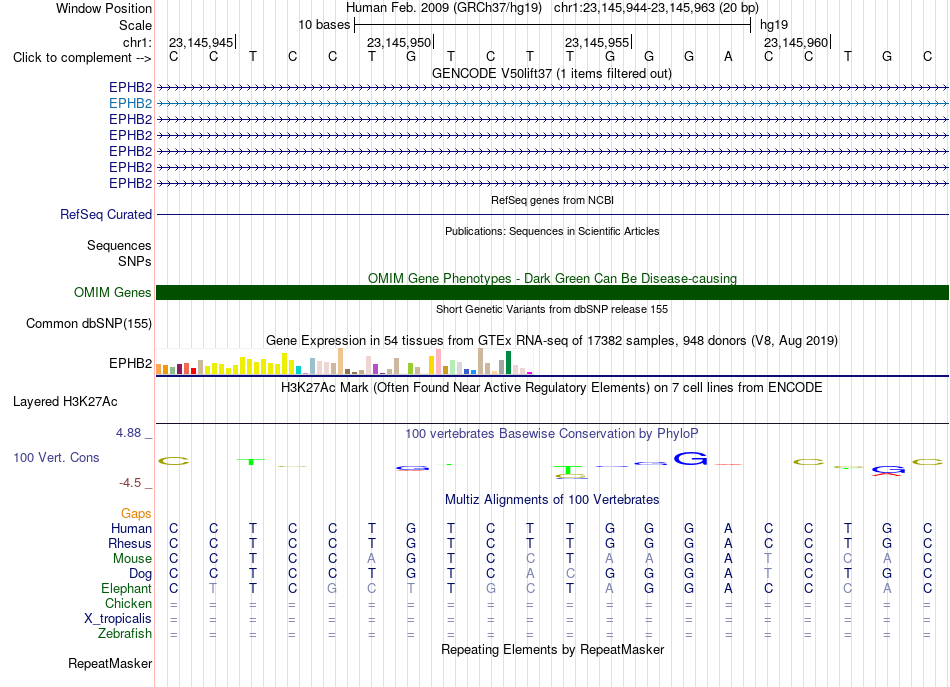The width and height of the screenshot is (950, 687).
Task: Select the Mouse species row label
Action: (x=132, y=559)
